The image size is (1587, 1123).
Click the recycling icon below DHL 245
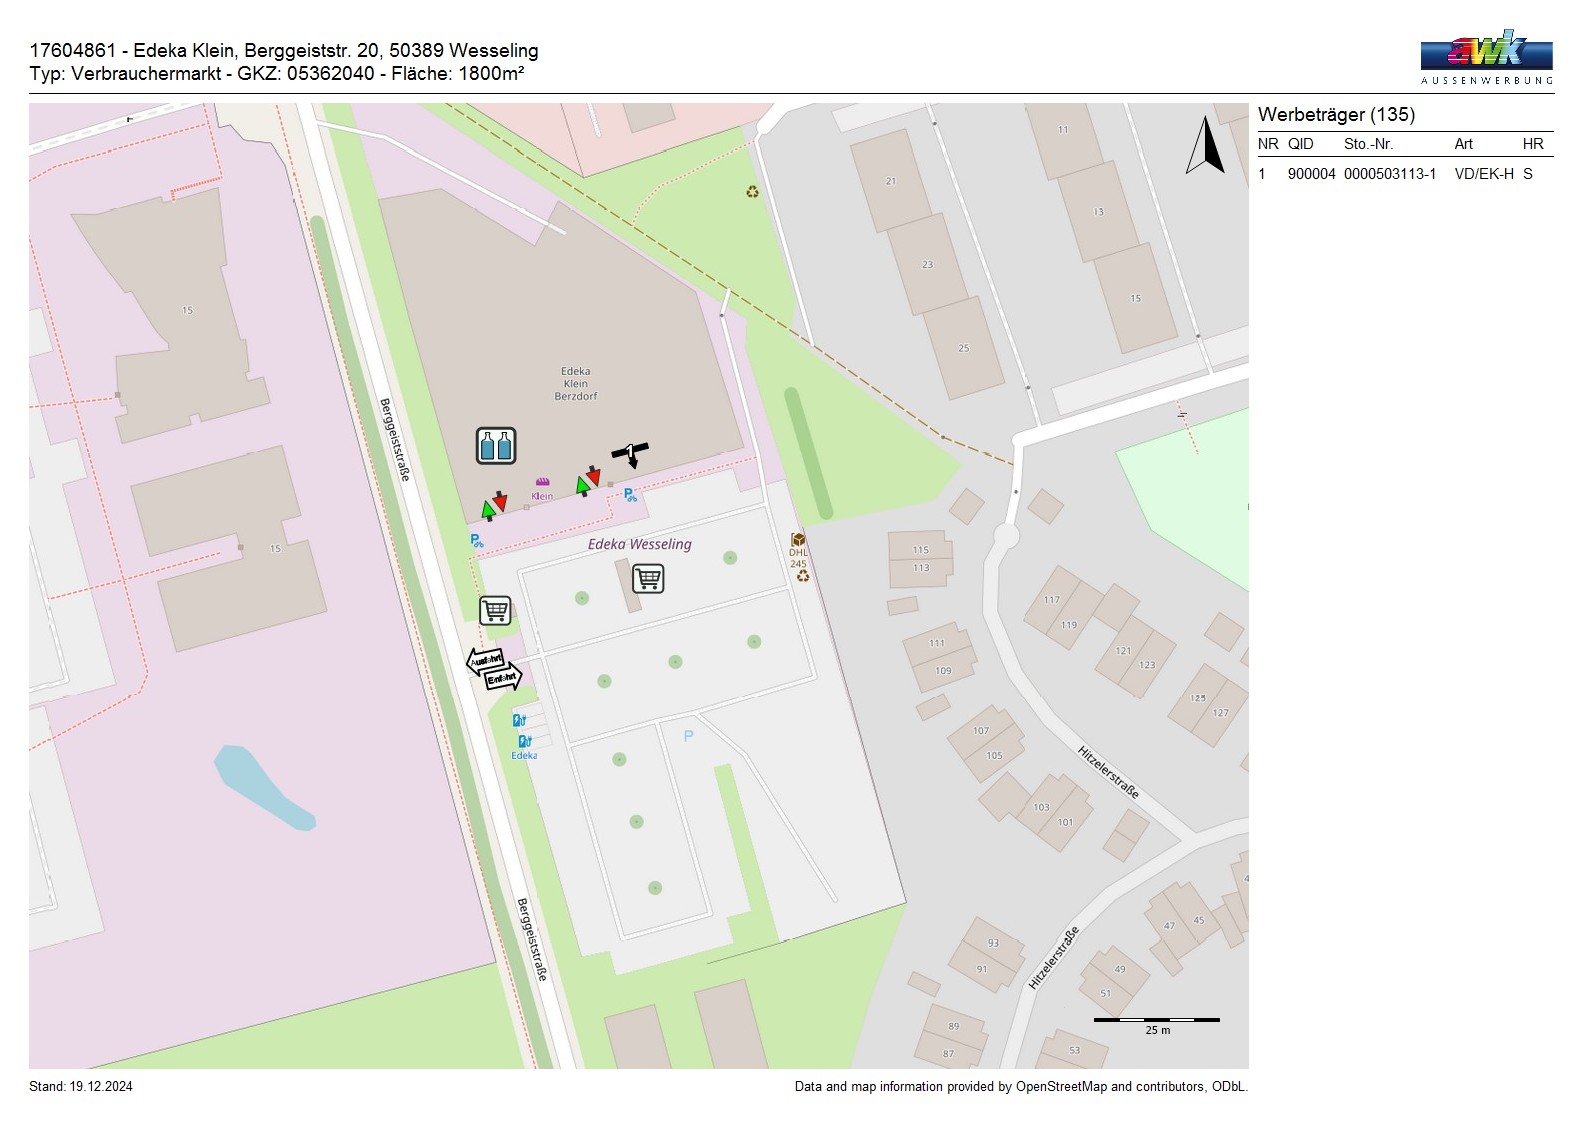(x=802, y=576)
